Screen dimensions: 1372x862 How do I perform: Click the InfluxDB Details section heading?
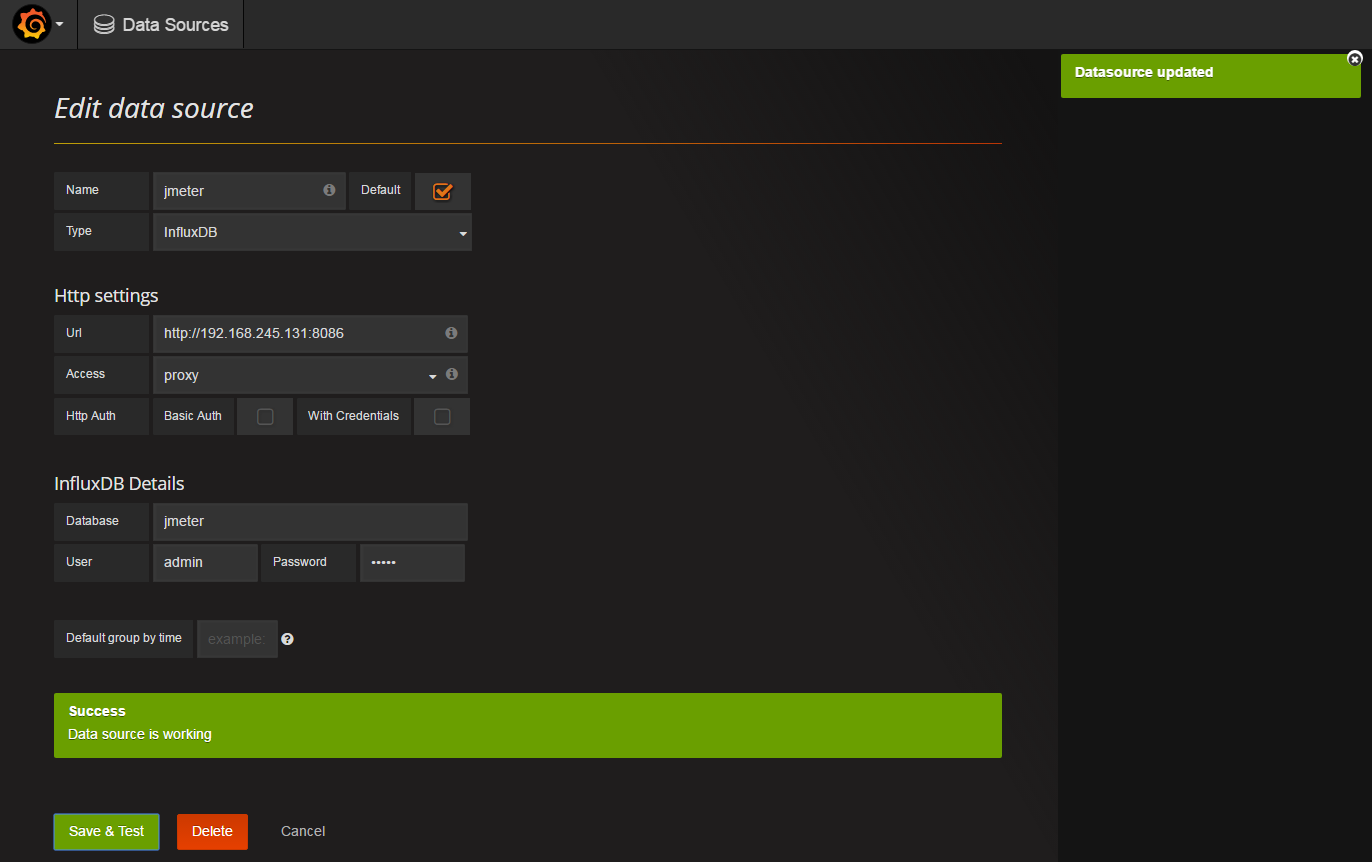tap(119, 484)
